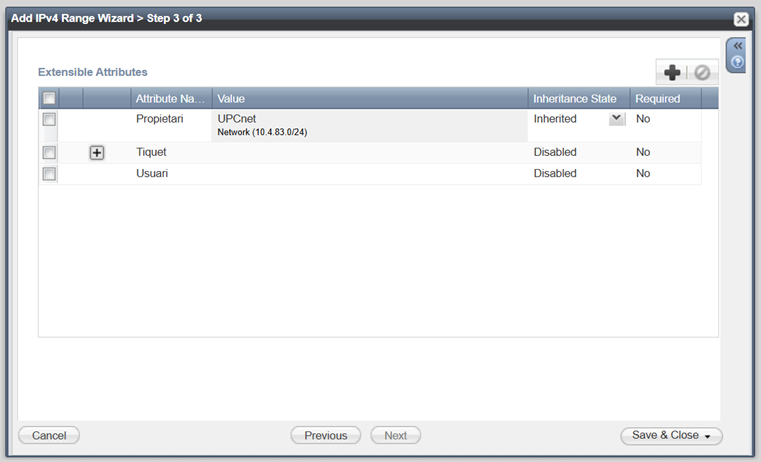Click the Value column header

click(x=370, y=99)
